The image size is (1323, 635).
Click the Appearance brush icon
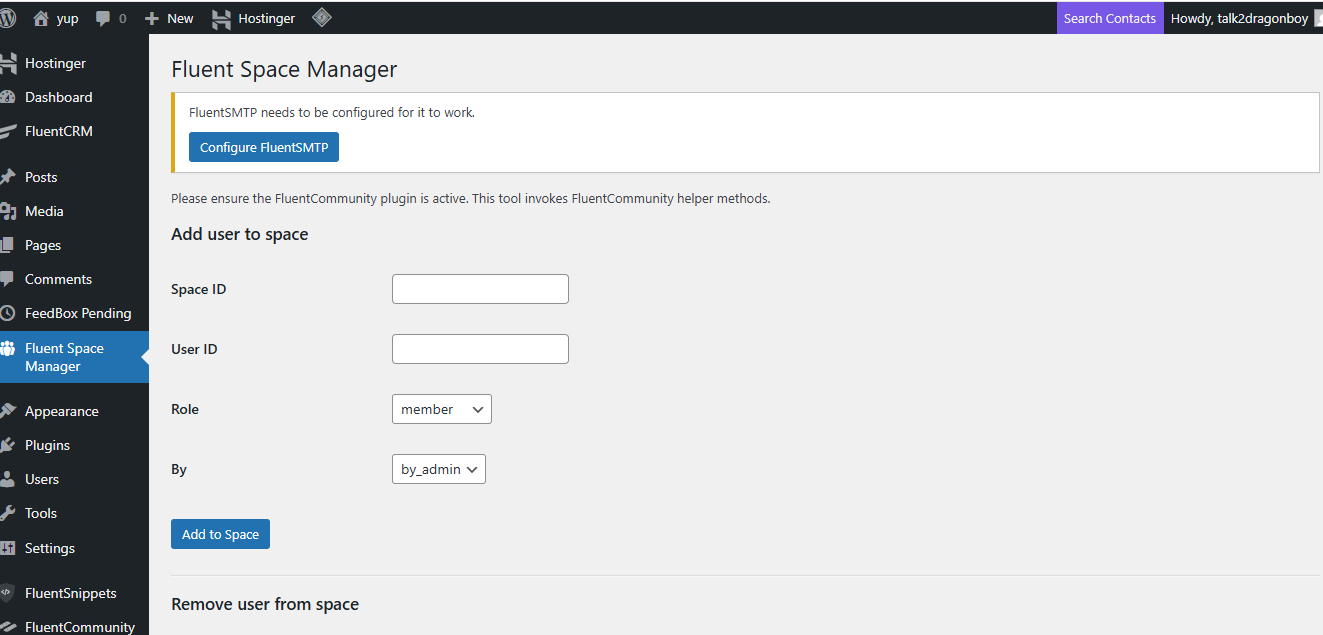pyautogui.click(x=8, y=411)
